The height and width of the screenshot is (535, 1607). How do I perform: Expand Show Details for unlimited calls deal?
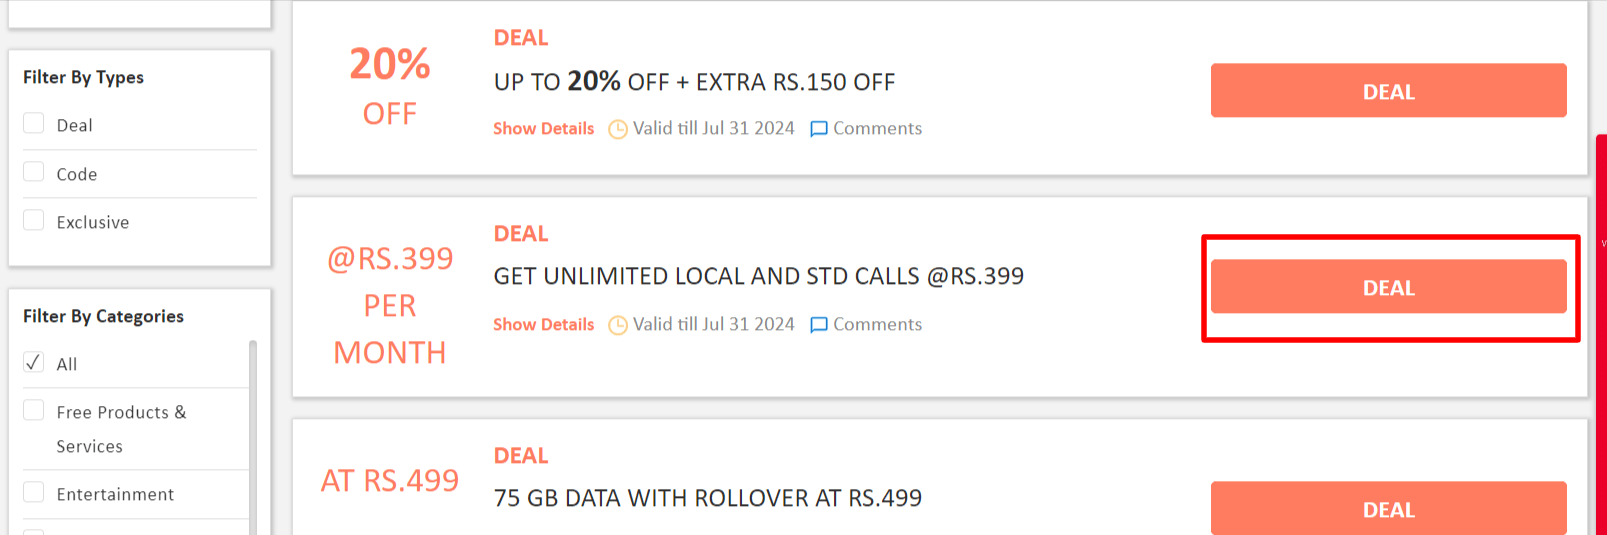tap(543, 325)
